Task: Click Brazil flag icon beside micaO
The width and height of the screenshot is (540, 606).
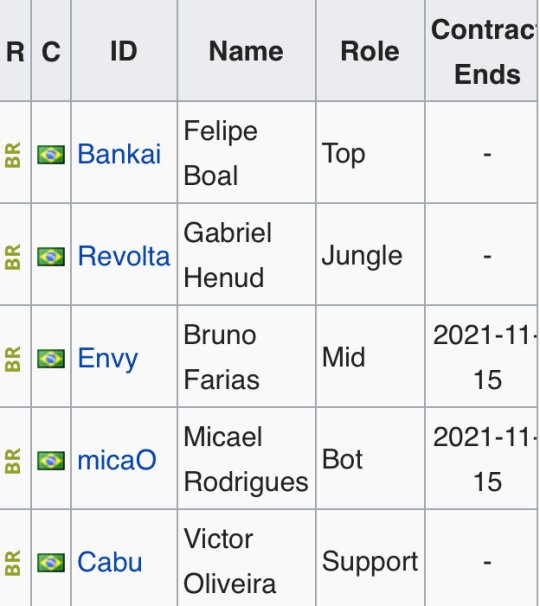Action: pyautogui.click(x=51, y=461)
